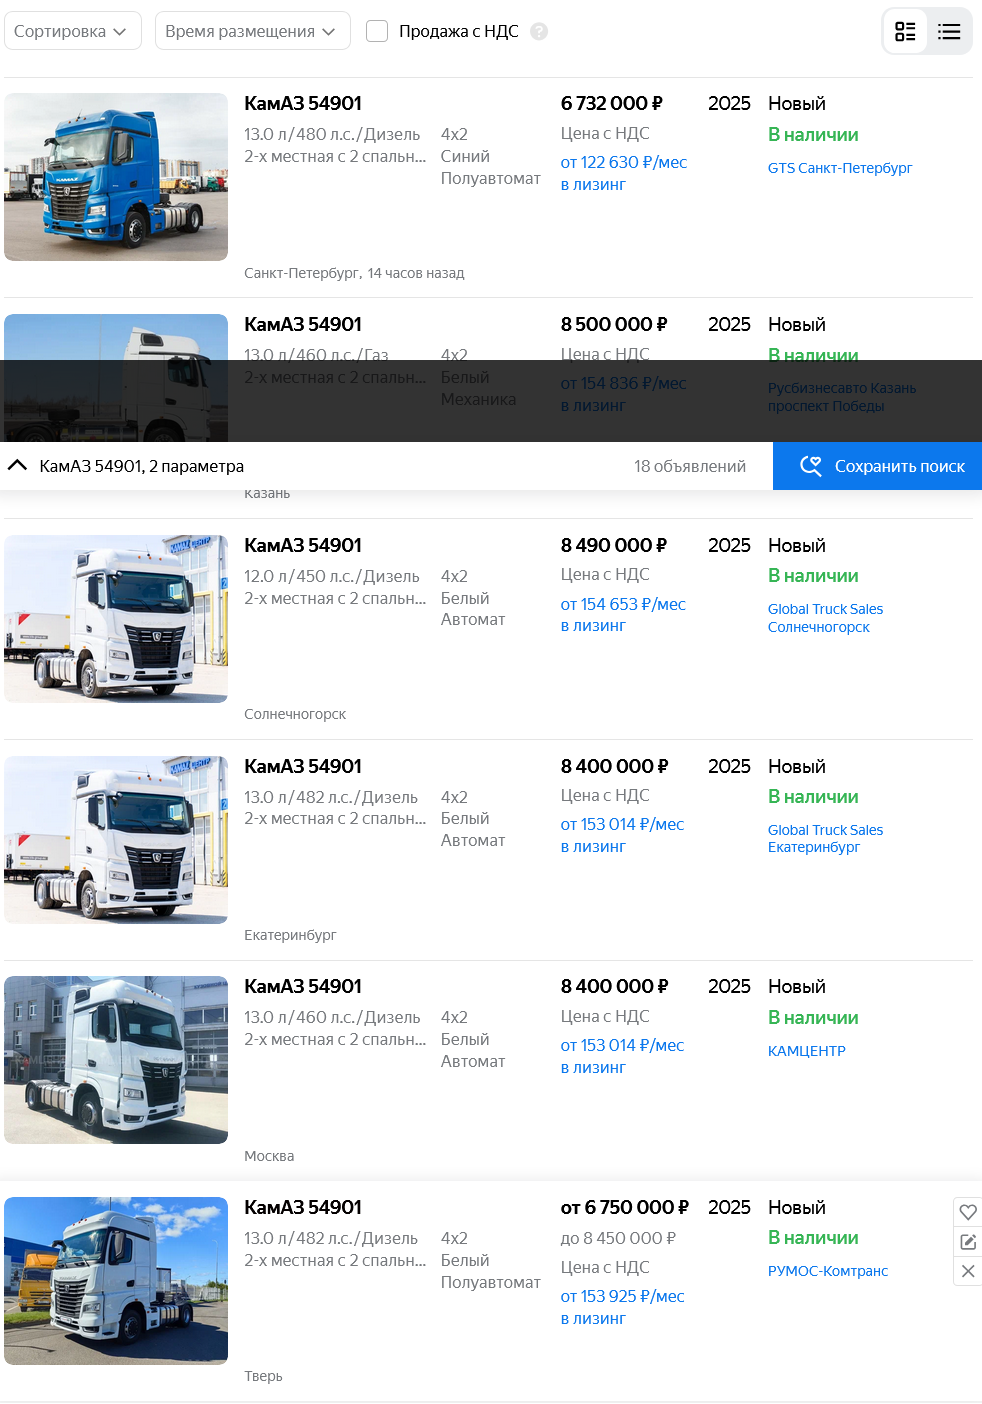
Task: Open КАМЦЕНТР listing leasing от 153 014 ₽/мес
Action: pyautogui.click(x=622, y=1056)
